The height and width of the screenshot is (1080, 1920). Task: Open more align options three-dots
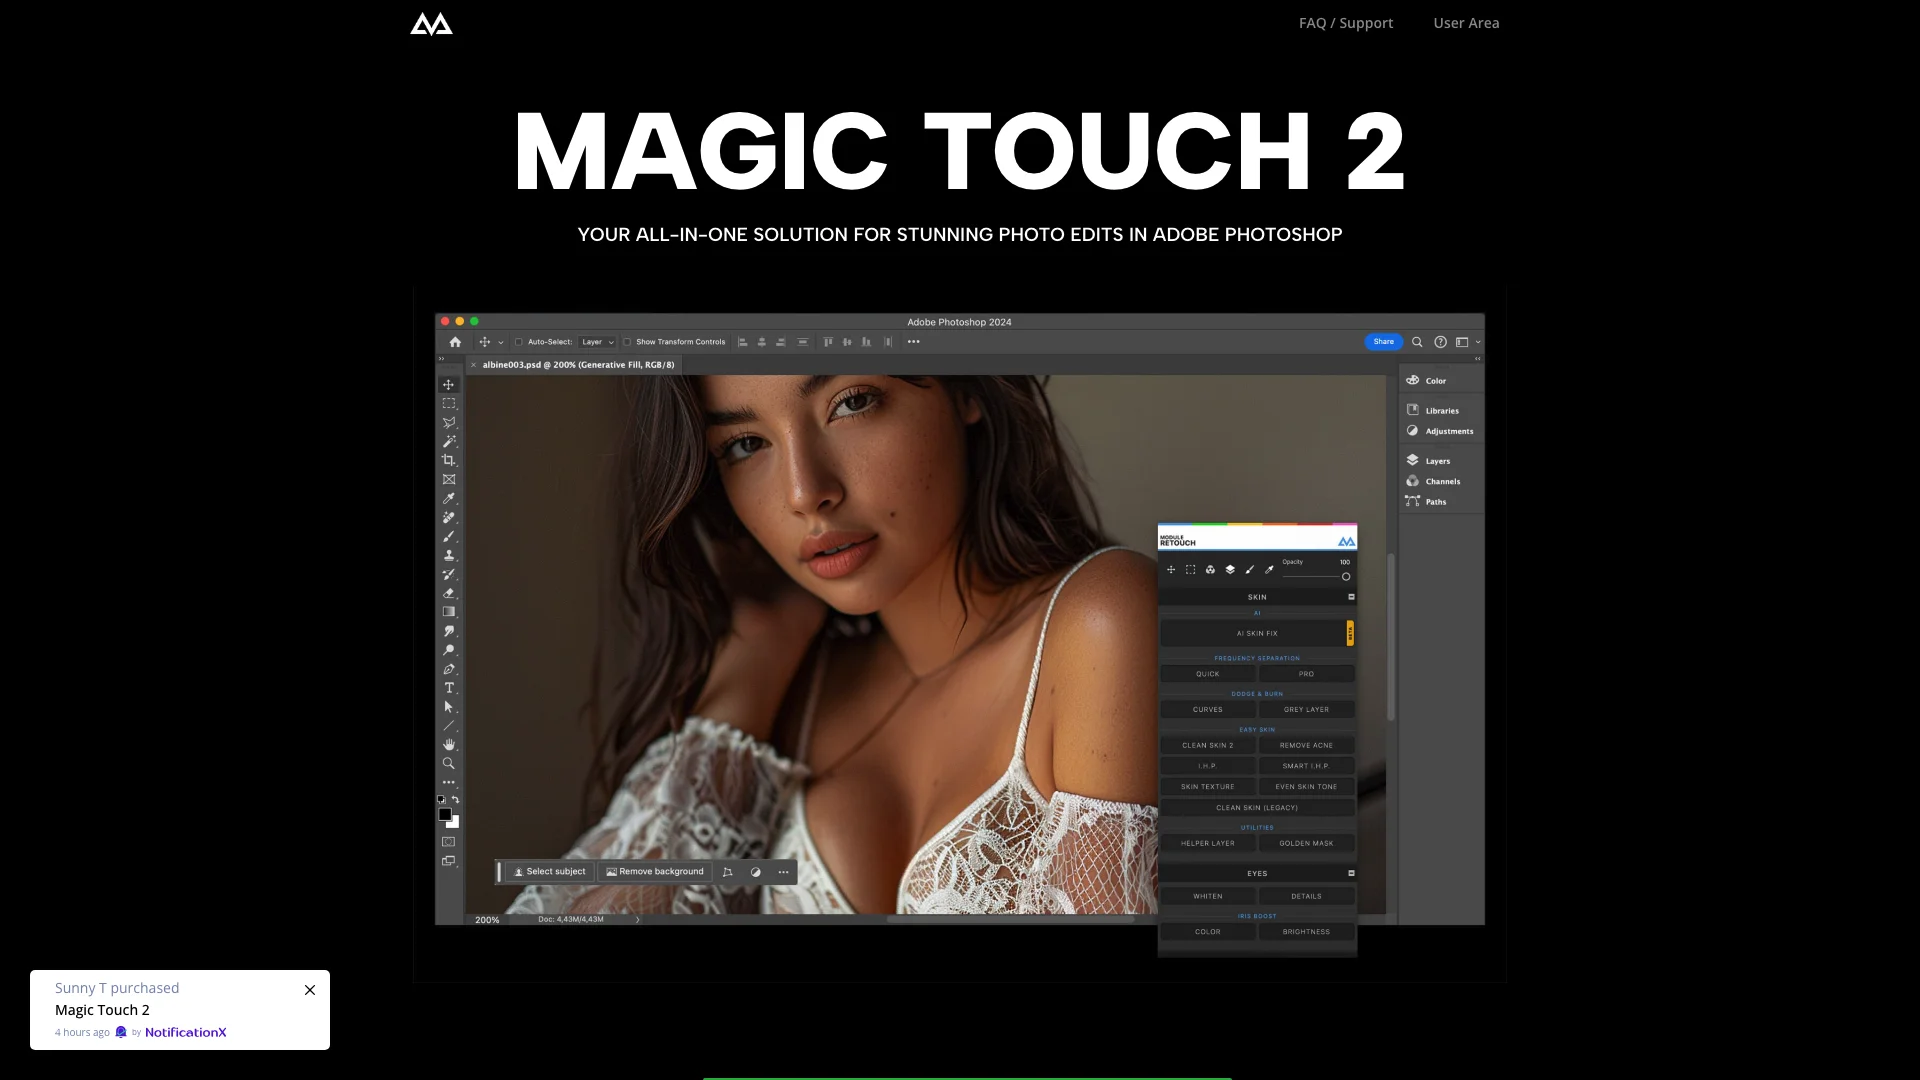[x=914, y=342]
